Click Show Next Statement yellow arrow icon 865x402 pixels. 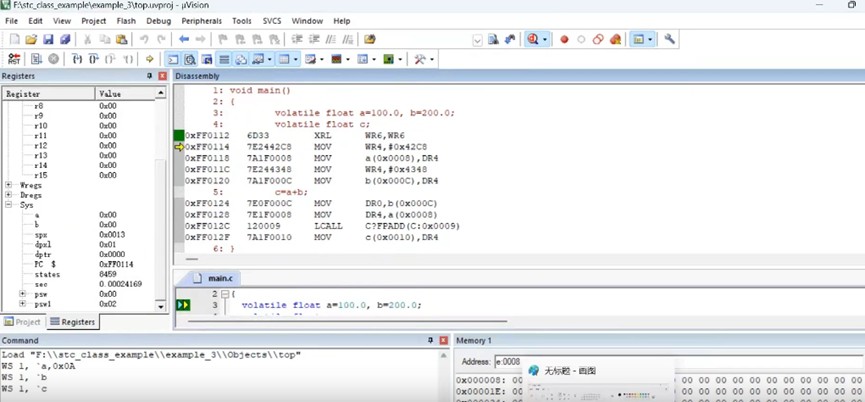[148, 59]
